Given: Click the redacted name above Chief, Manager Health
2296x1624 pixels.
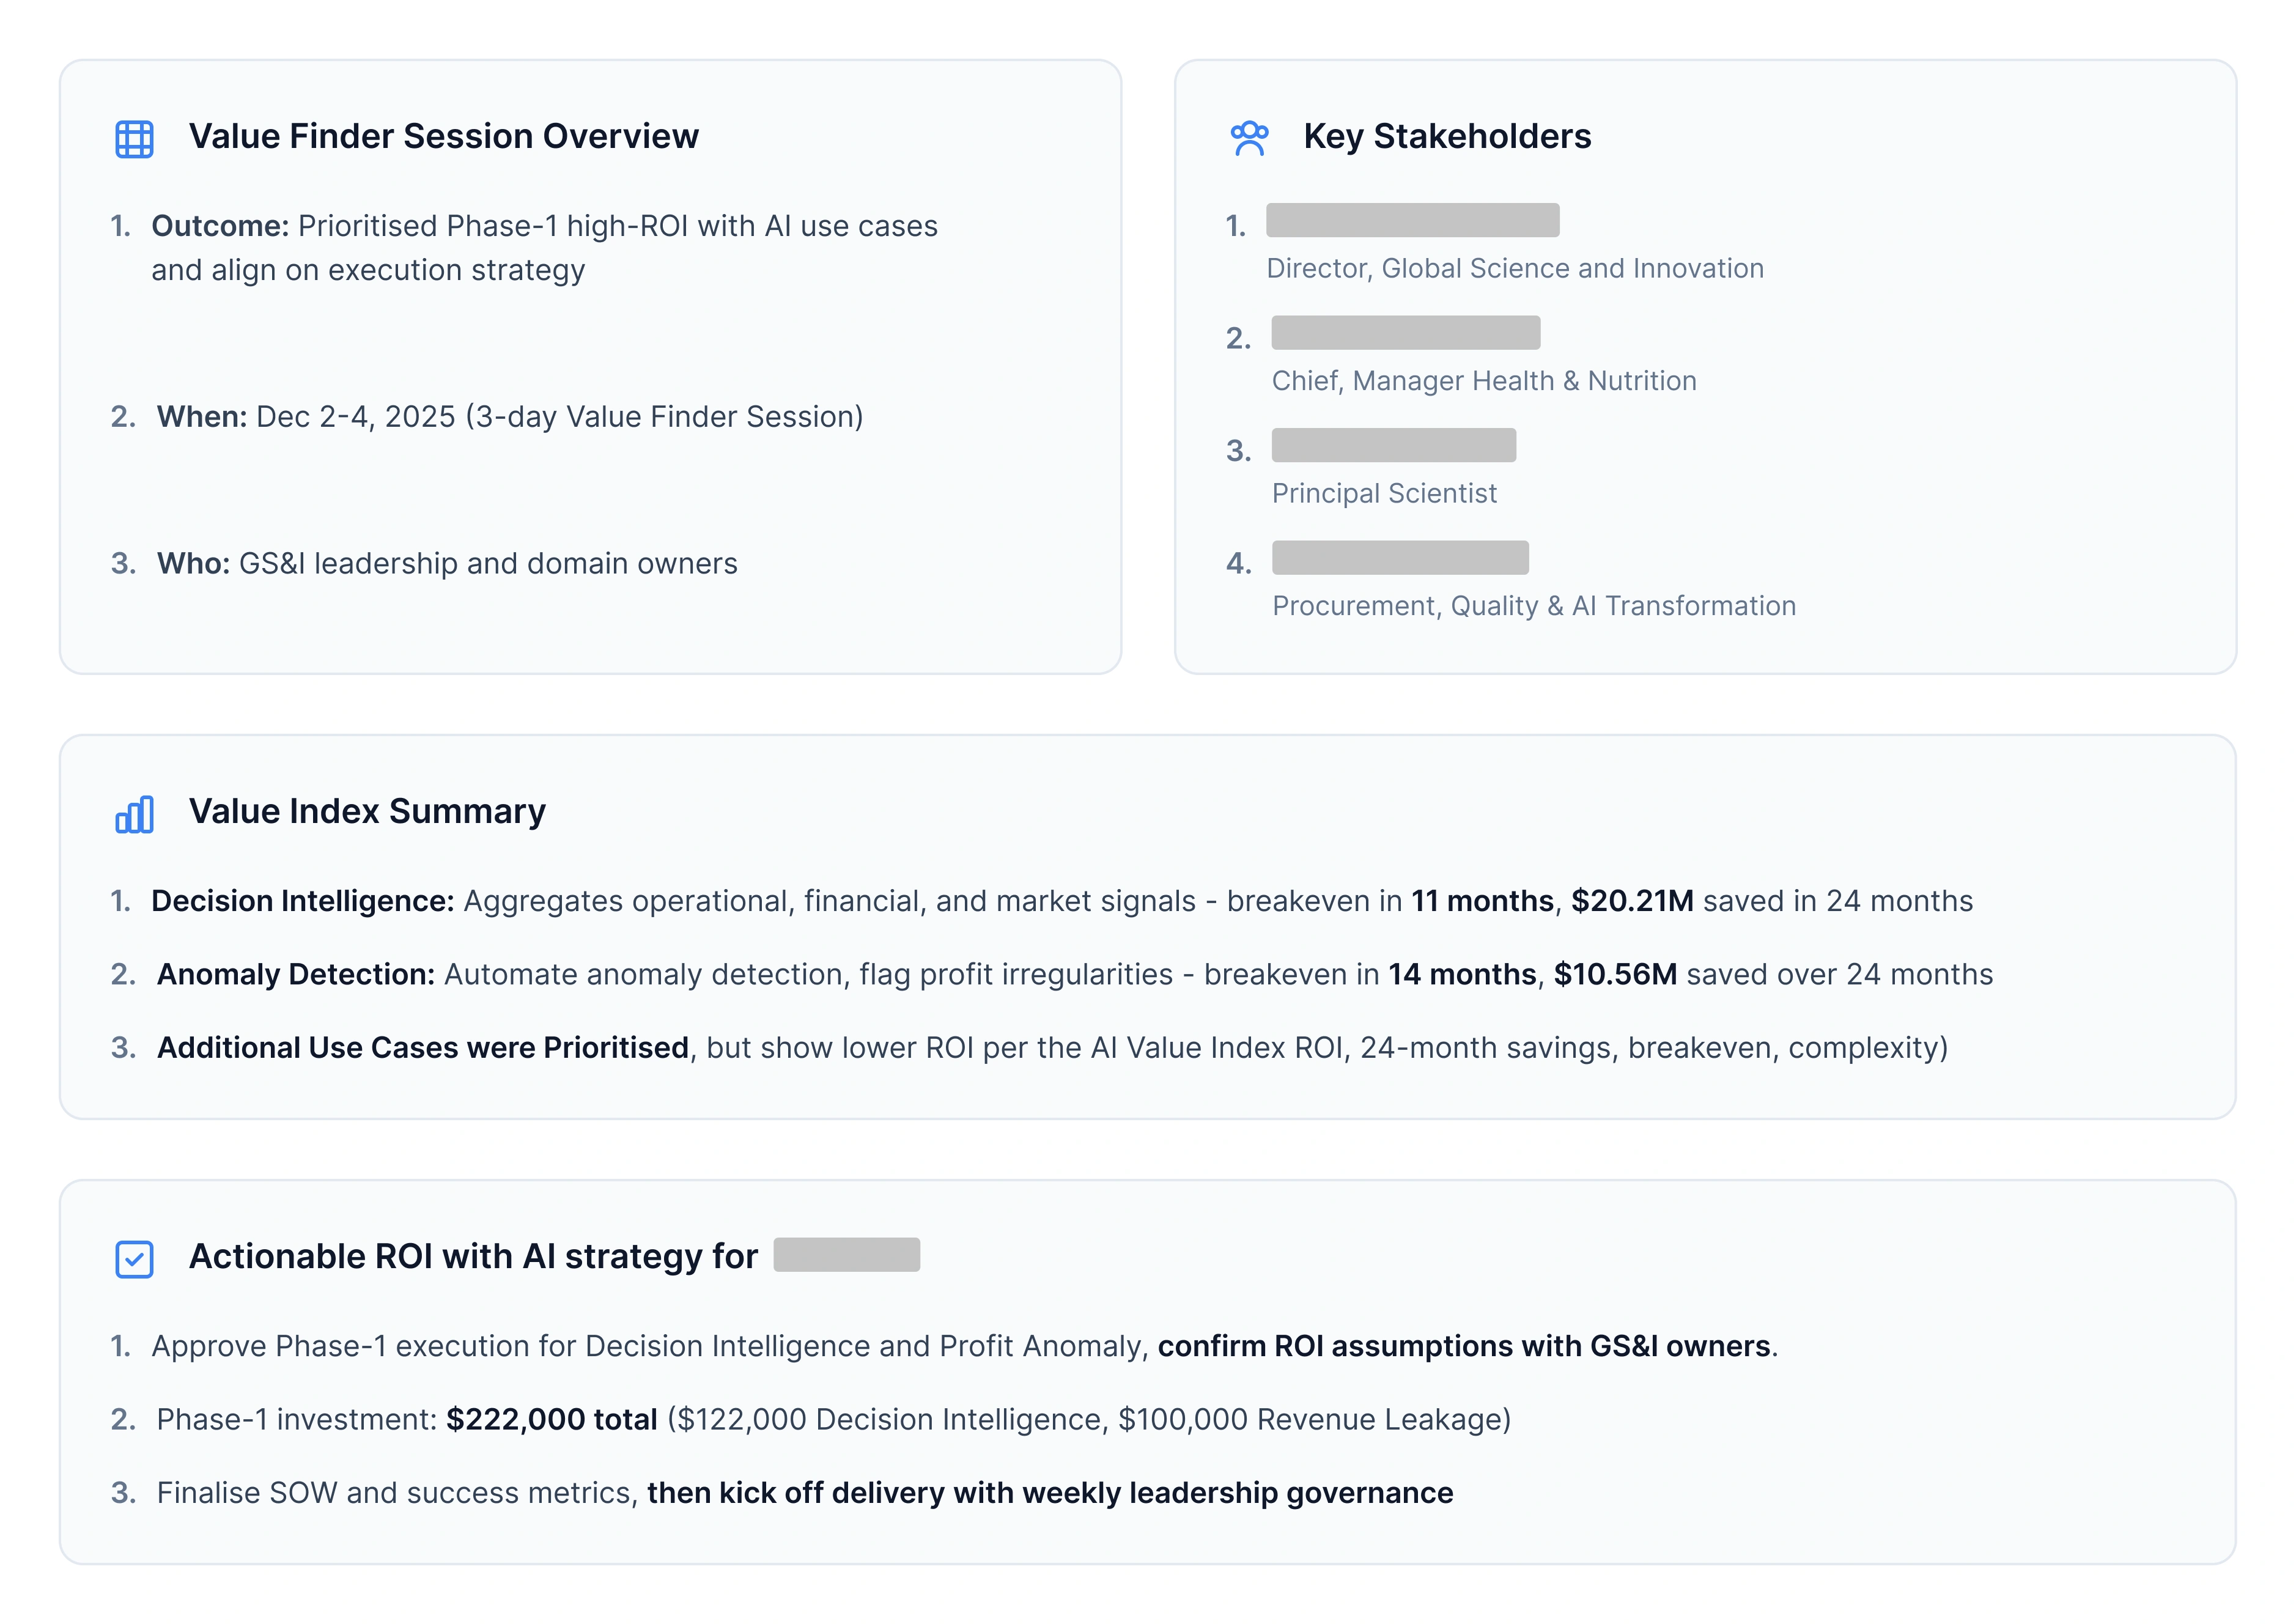Looking at the screenshot, I should (1405, 332).
